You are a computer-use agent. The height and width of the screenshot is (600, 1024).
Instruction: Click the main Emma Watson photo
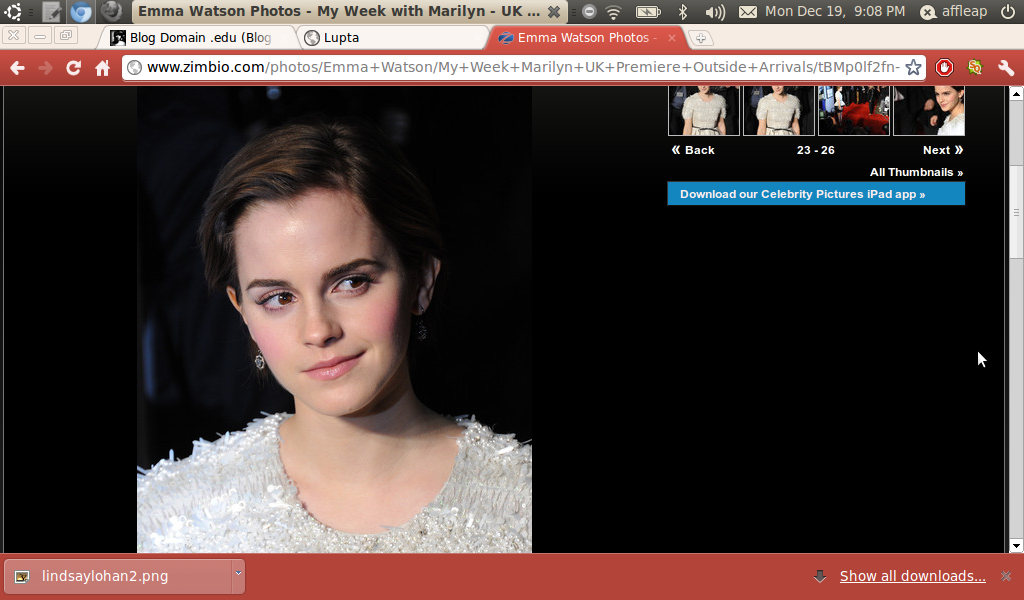(334, 320)
